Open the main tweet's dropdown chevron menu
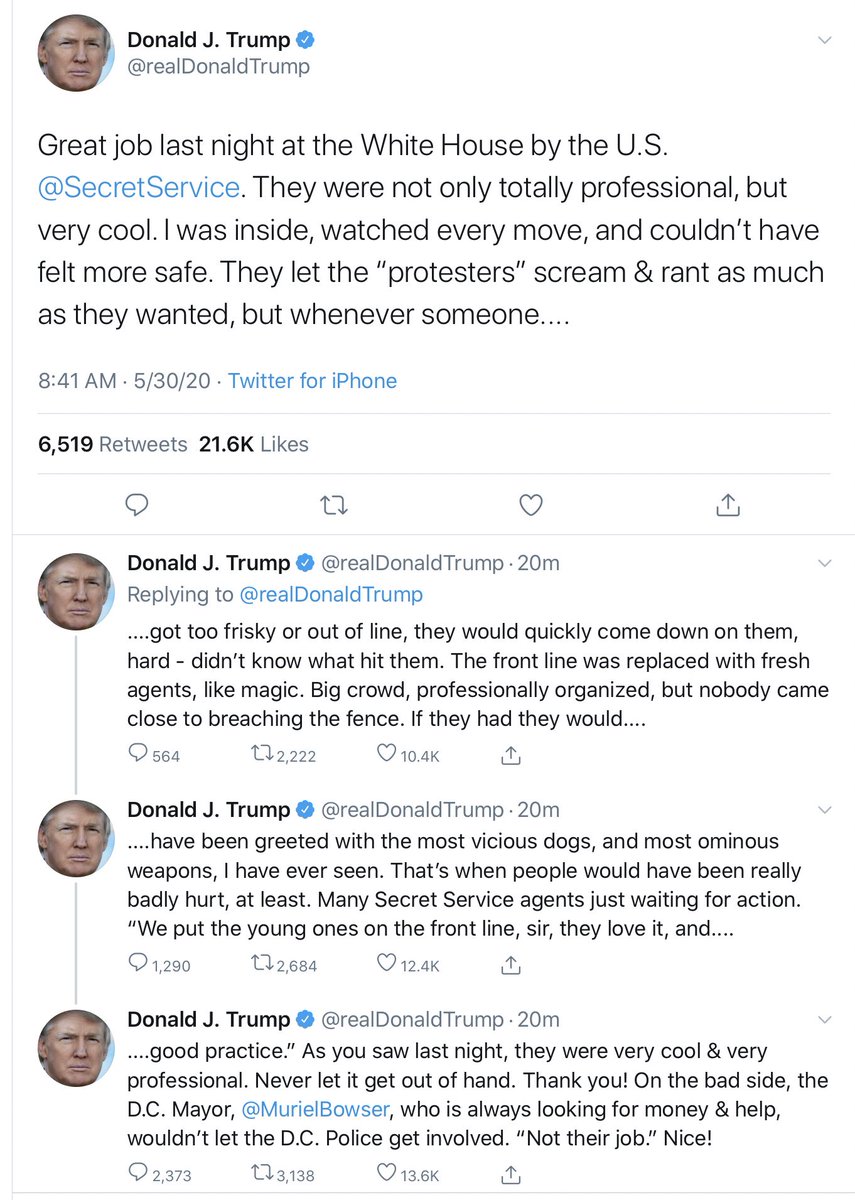855x1200 pixels. 824,41
